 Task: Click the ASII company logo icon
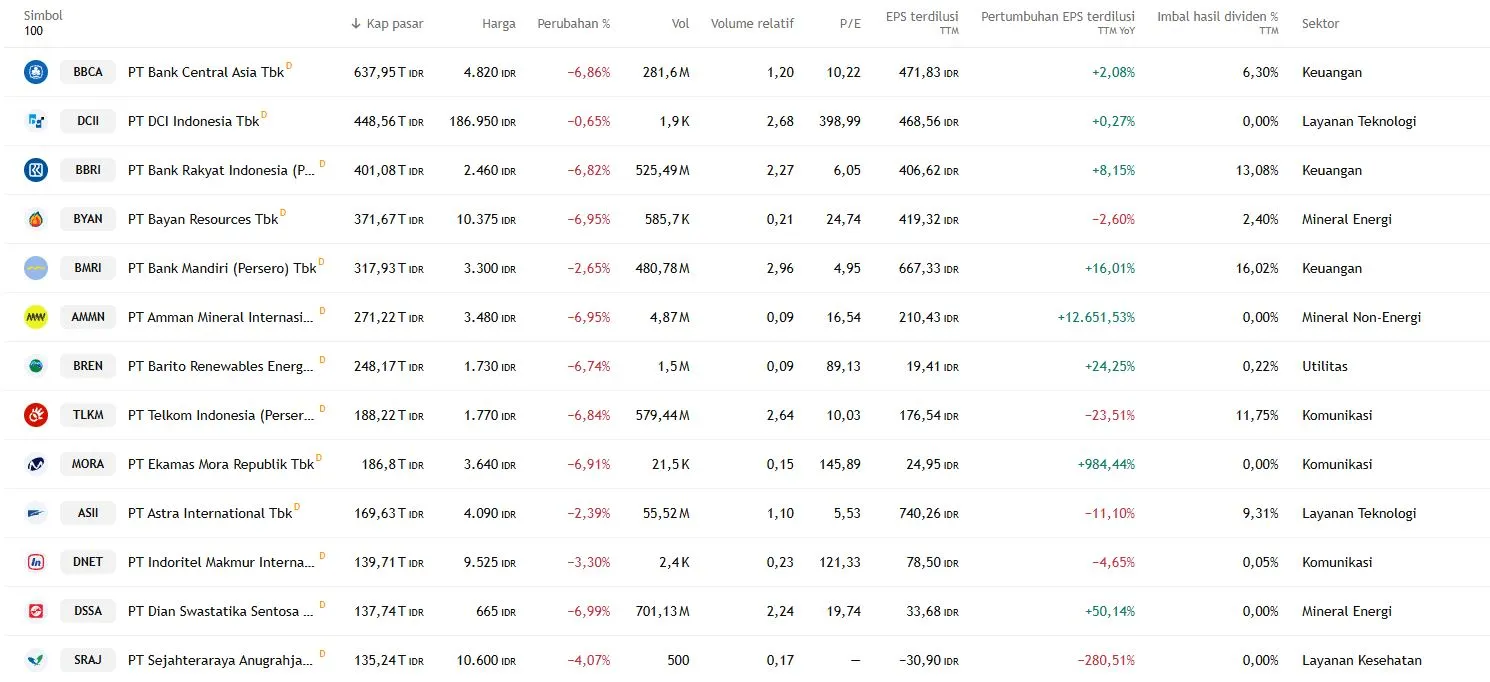coord(36,513)
